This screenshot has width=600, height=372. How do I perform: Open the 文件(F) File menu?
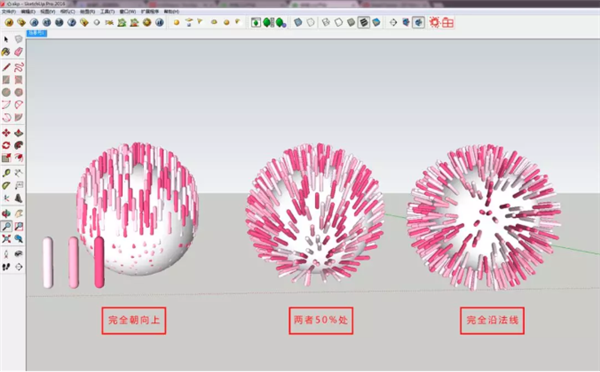[x=8, y=12]
